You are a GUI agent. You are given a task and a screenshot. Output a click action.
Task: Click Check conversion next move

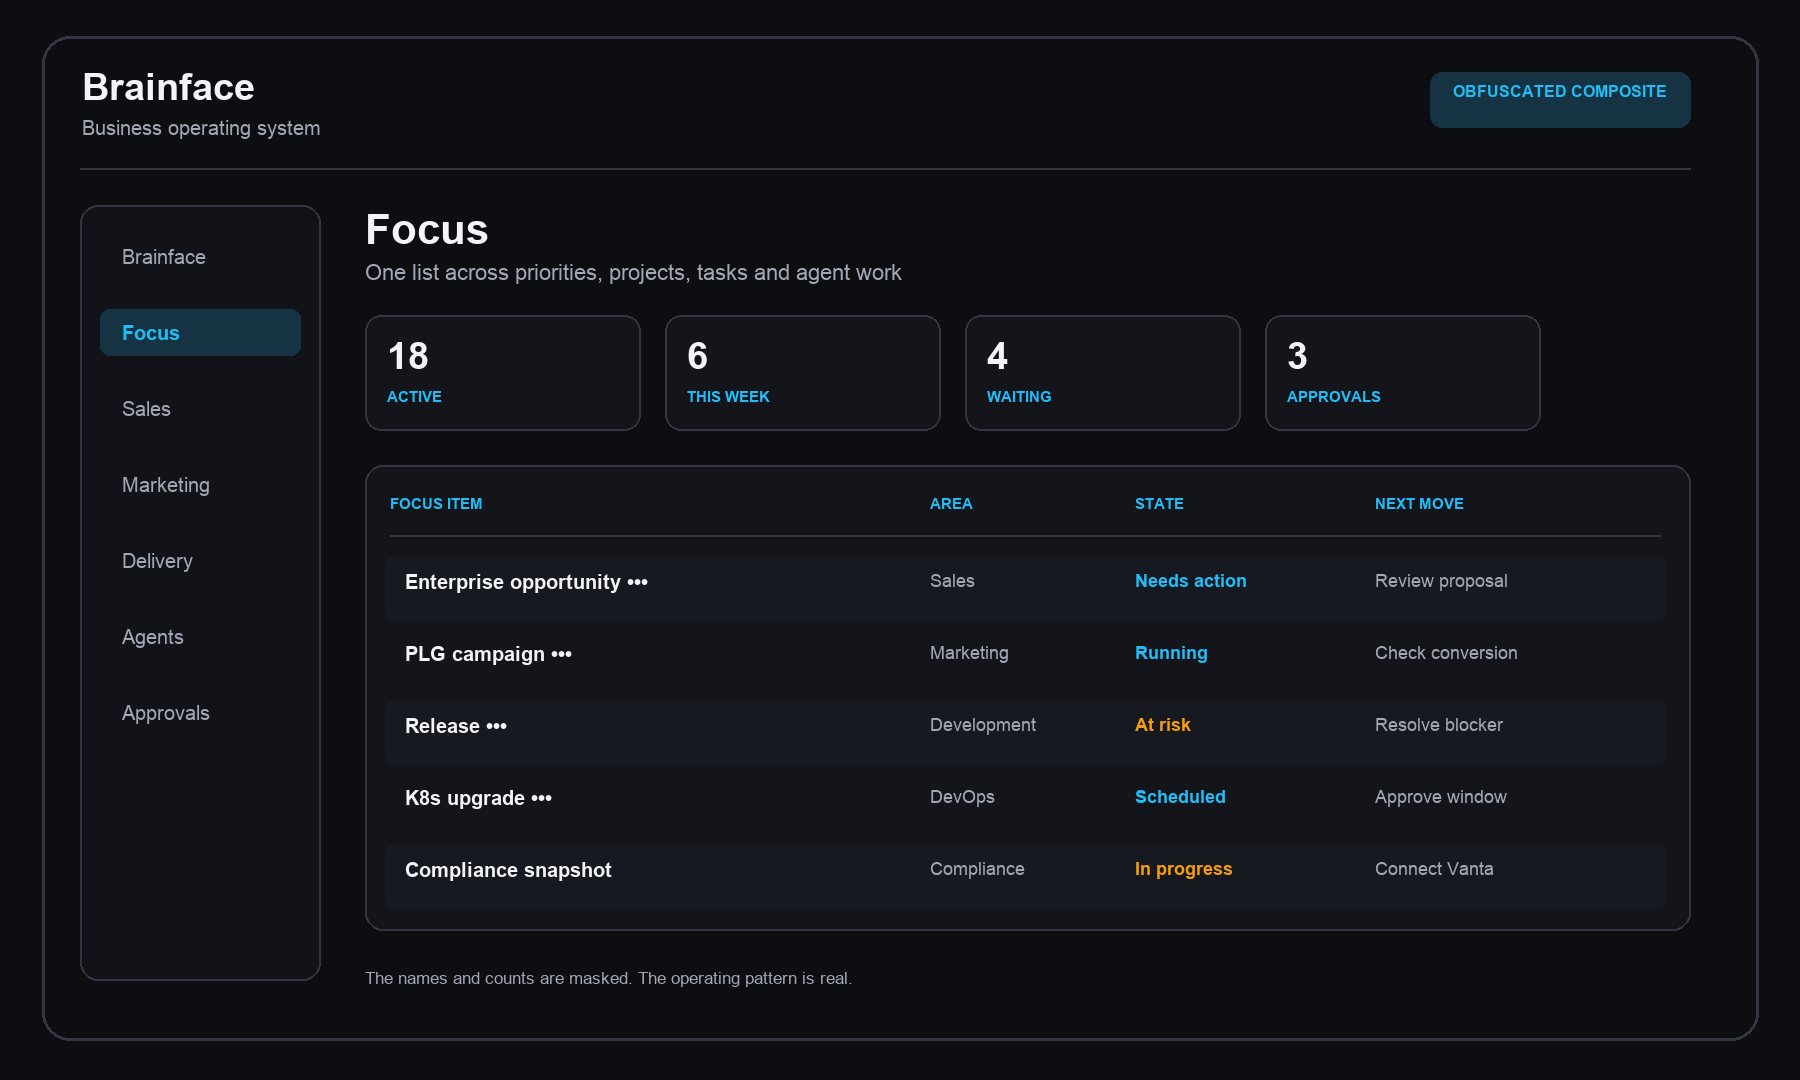tap(1446, 653)
